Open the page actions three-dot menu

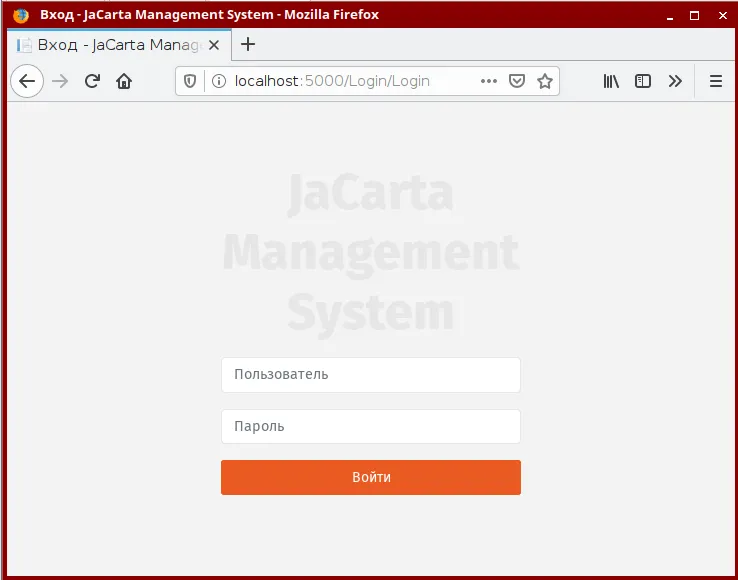(489, 81)
